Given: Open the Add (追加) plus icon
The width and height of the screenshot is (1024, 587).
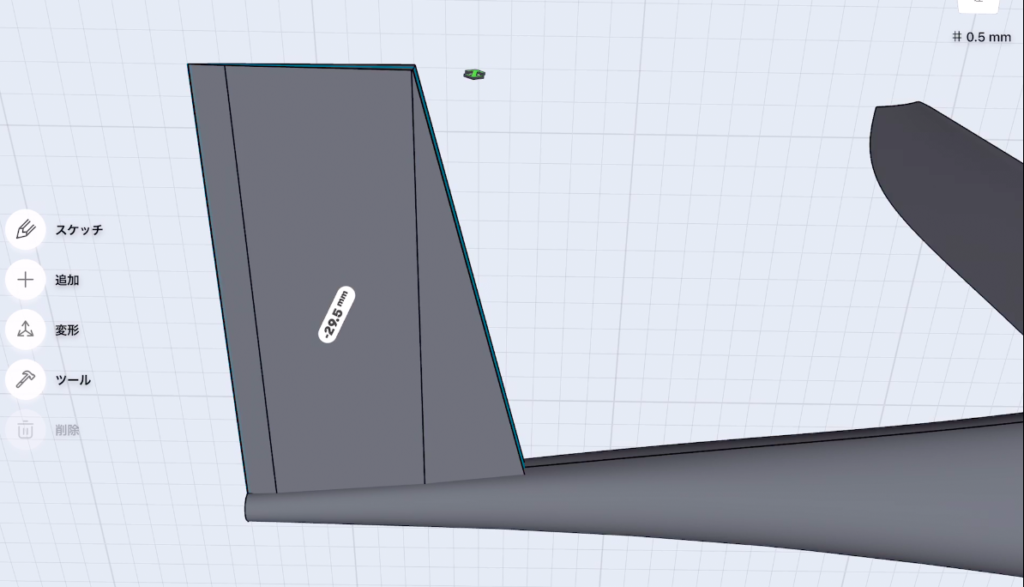Looking at the screenshot, I should [25, 280].
